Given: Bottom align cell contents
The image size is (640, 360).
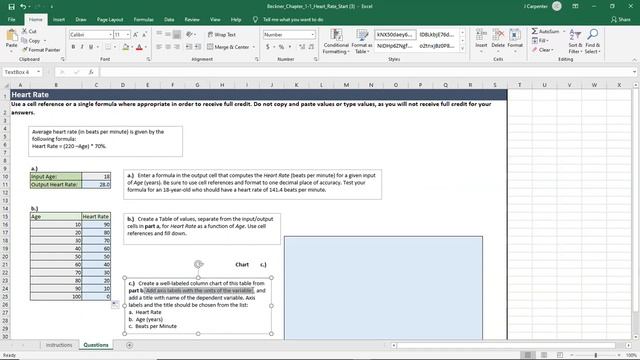Looking at the screenshot, I should click(177, 34).
